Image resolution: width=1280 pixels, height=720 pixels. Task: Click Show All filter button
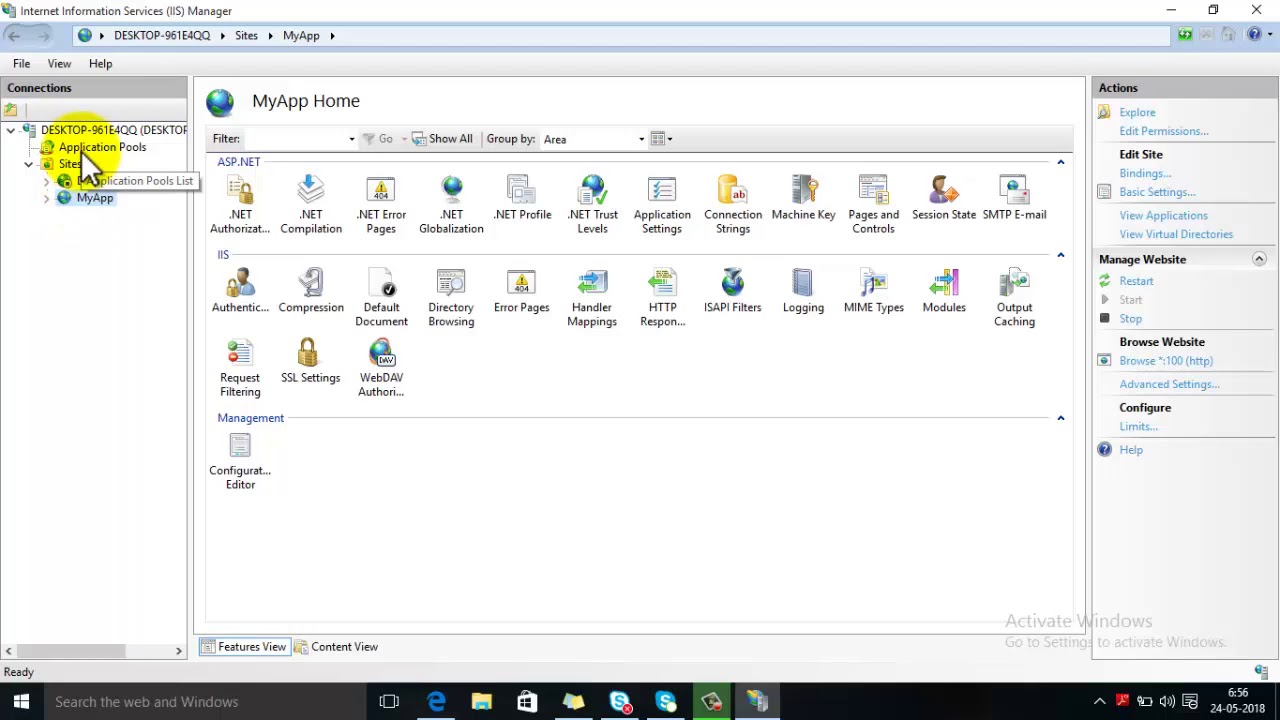[442, 139]
